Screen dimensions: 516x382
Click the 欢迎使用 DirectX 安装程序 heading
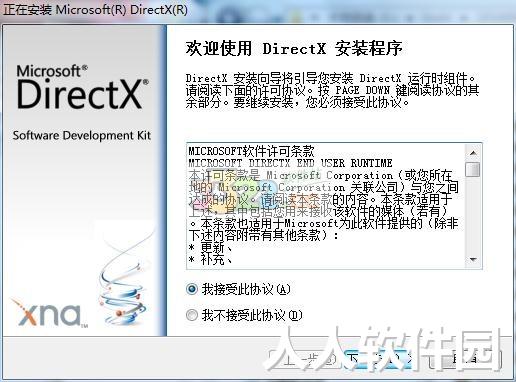294,48
